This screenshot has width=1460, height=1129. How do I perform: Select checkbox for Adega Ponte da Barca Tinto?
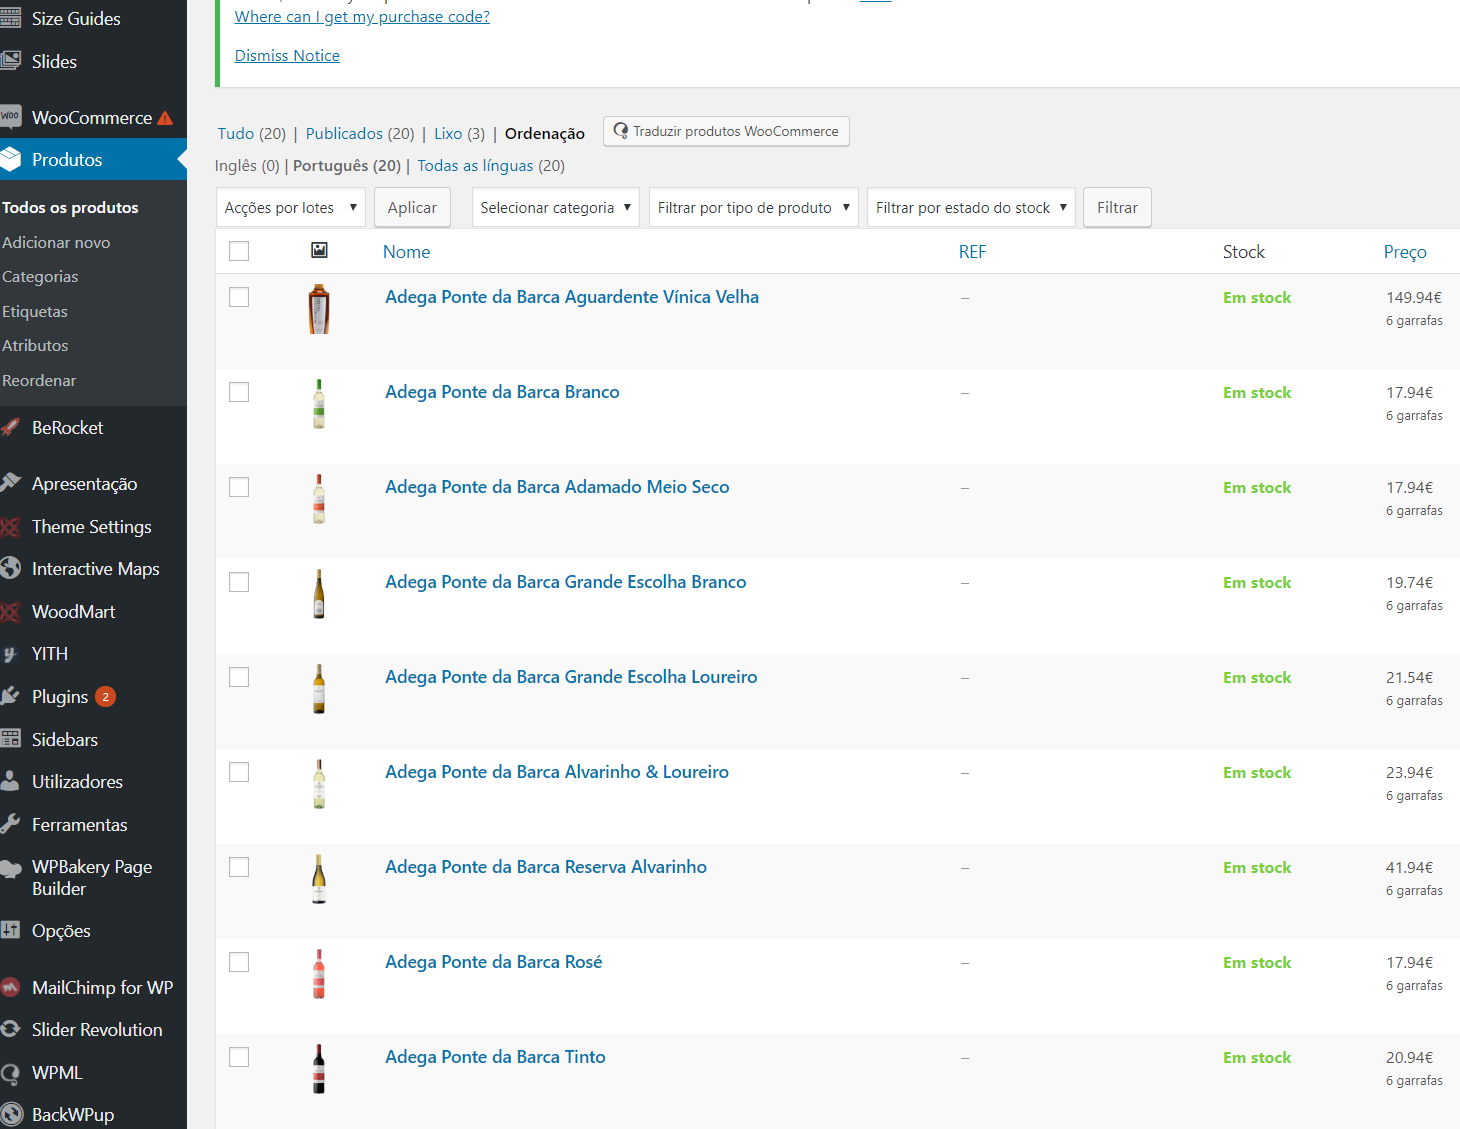(239, 1057)
